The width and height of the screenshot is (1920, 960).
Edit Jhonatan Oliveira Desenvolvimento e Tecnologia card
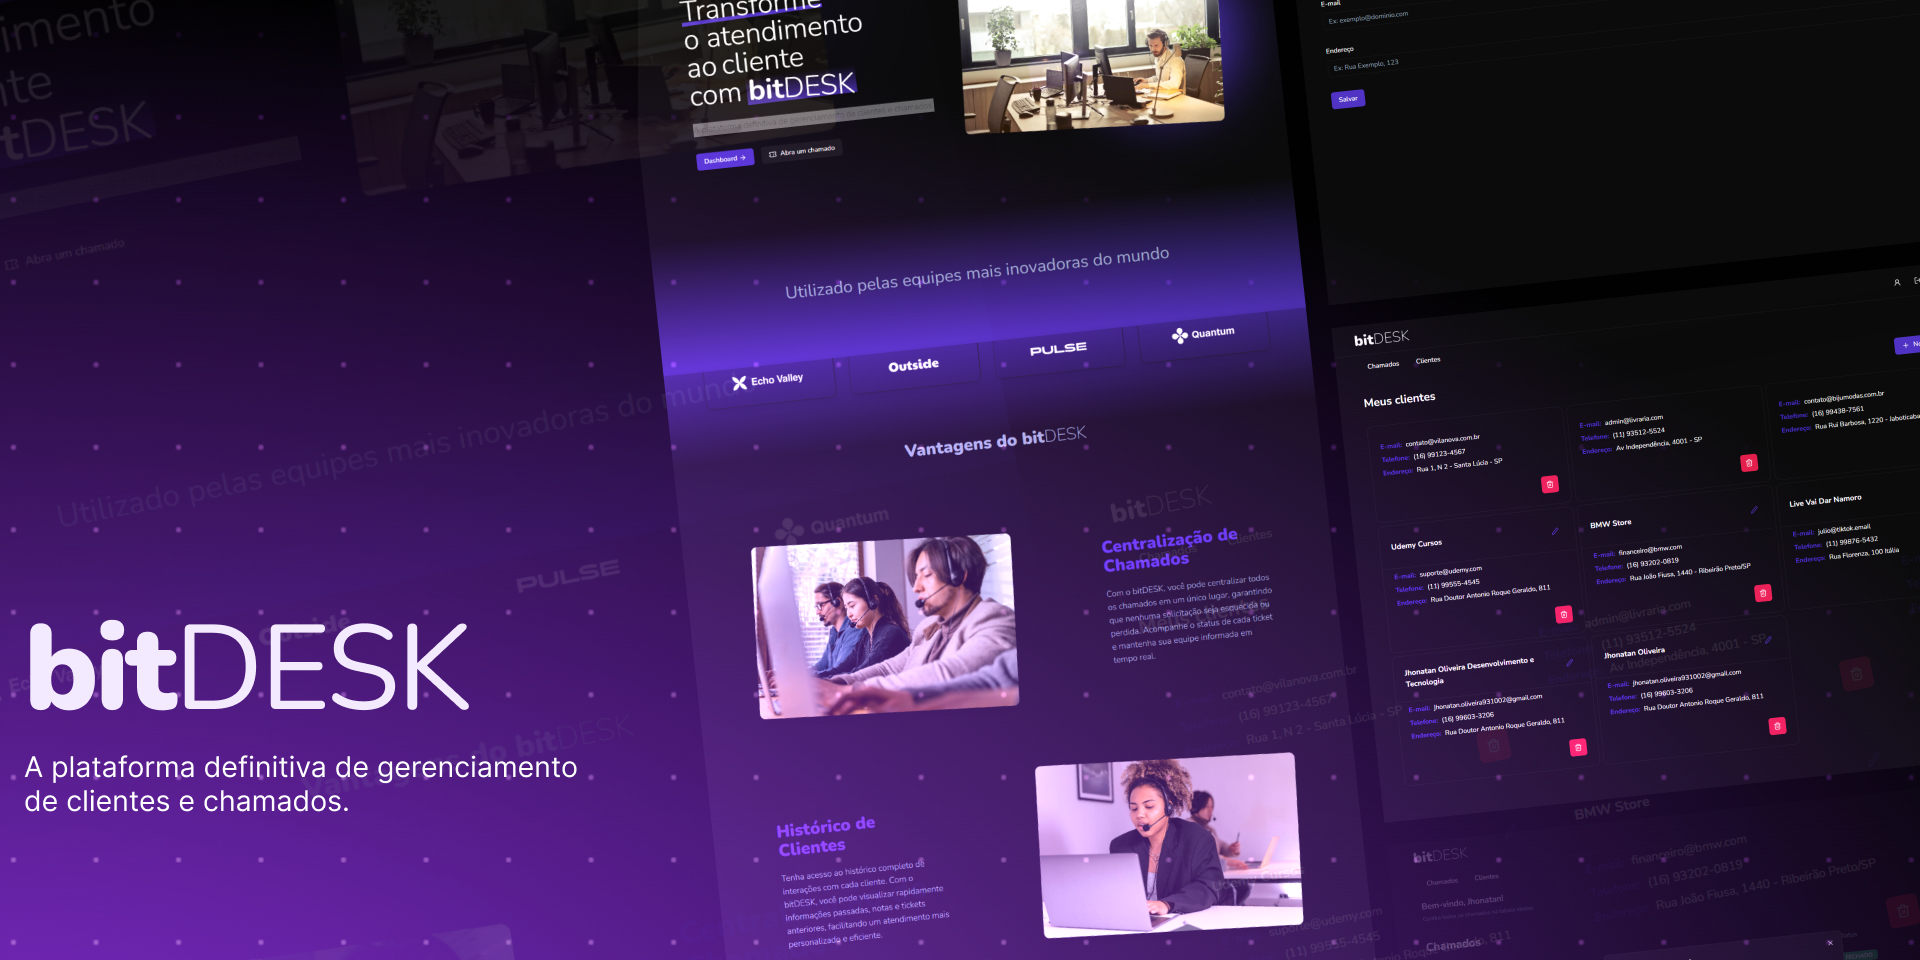point(1570,662)
